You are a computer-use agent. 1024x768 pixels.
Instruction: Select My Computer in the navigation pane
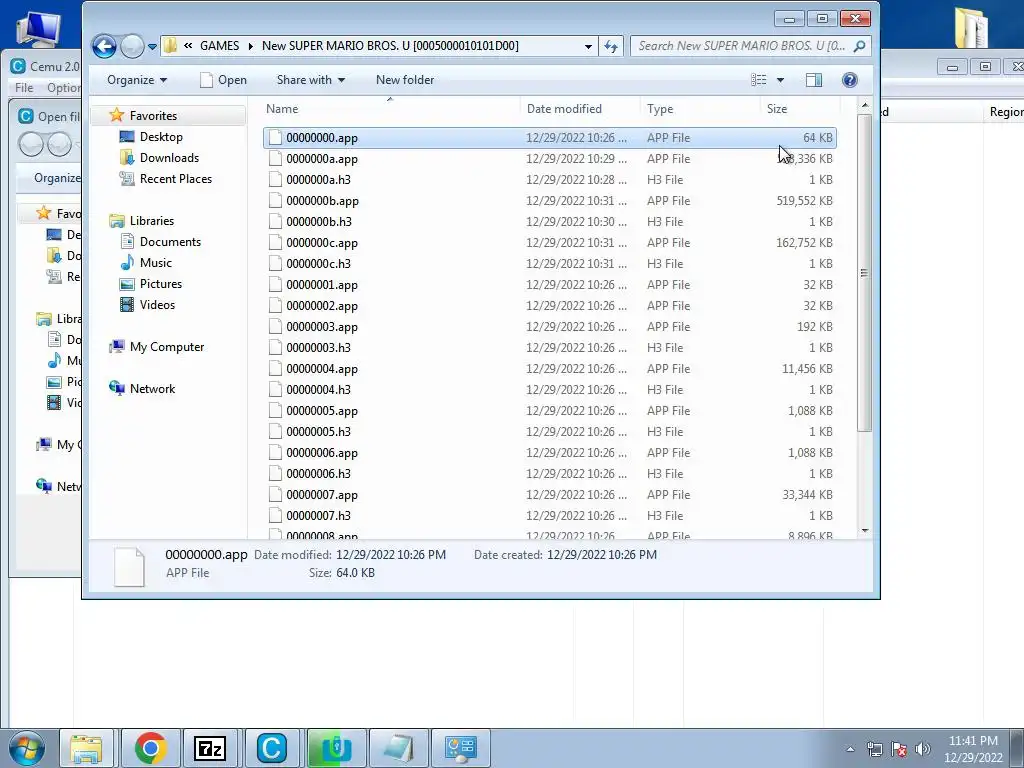pos(167,347)
